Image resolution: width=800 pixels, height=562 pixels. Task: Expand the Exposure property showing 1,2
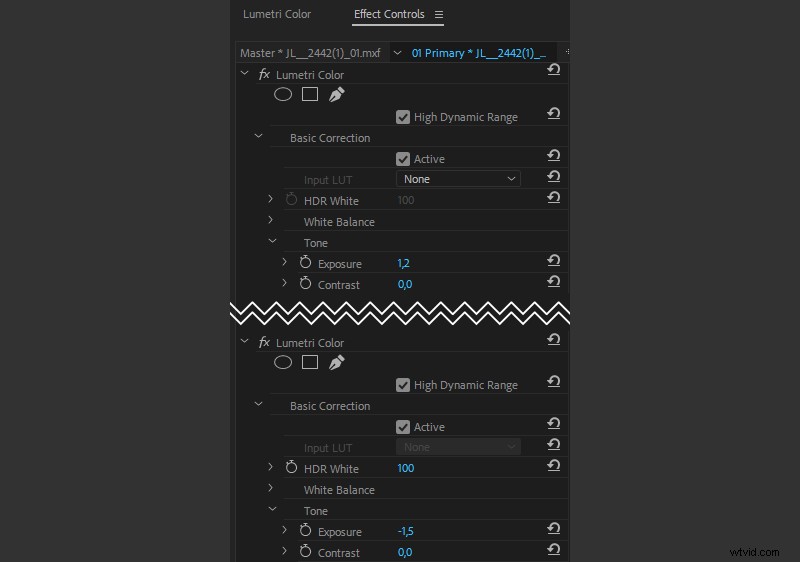coord(285,262)
